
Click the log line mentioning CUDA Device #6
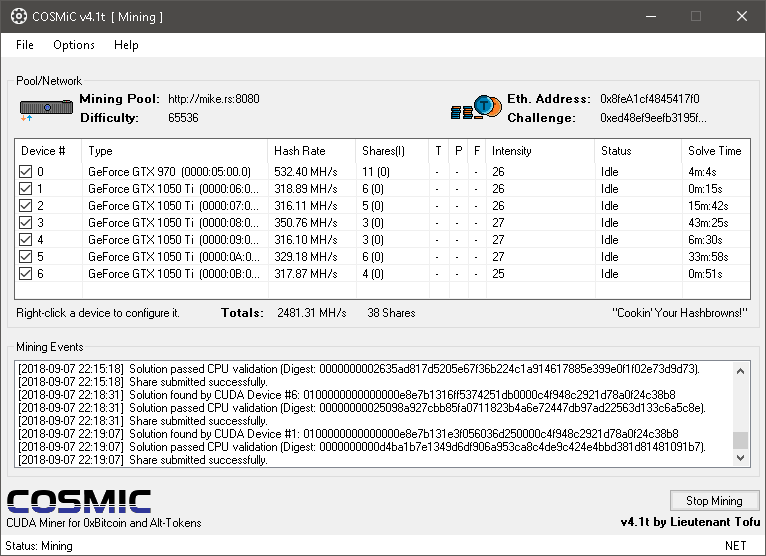[347, 395]
